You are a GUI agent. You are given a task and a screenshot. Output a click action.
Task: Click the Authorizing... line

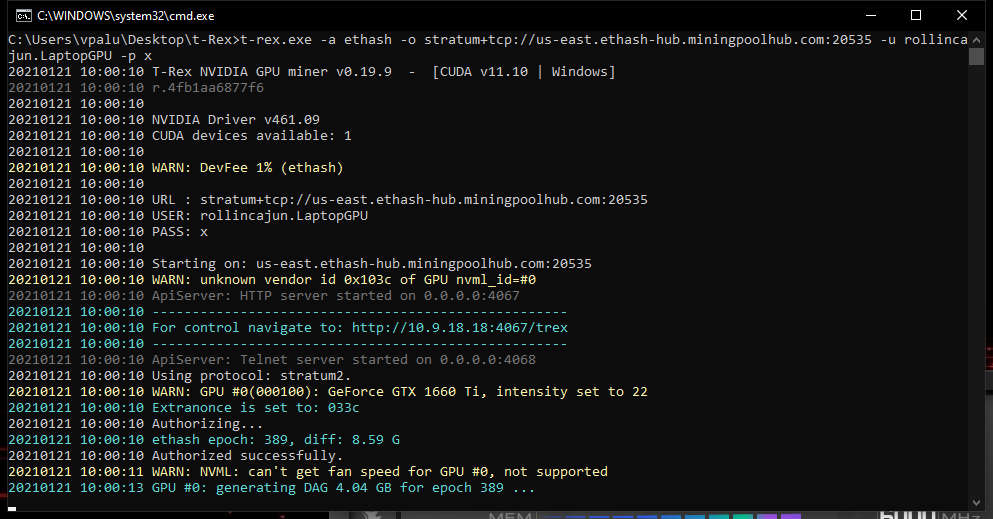[136, 423]
